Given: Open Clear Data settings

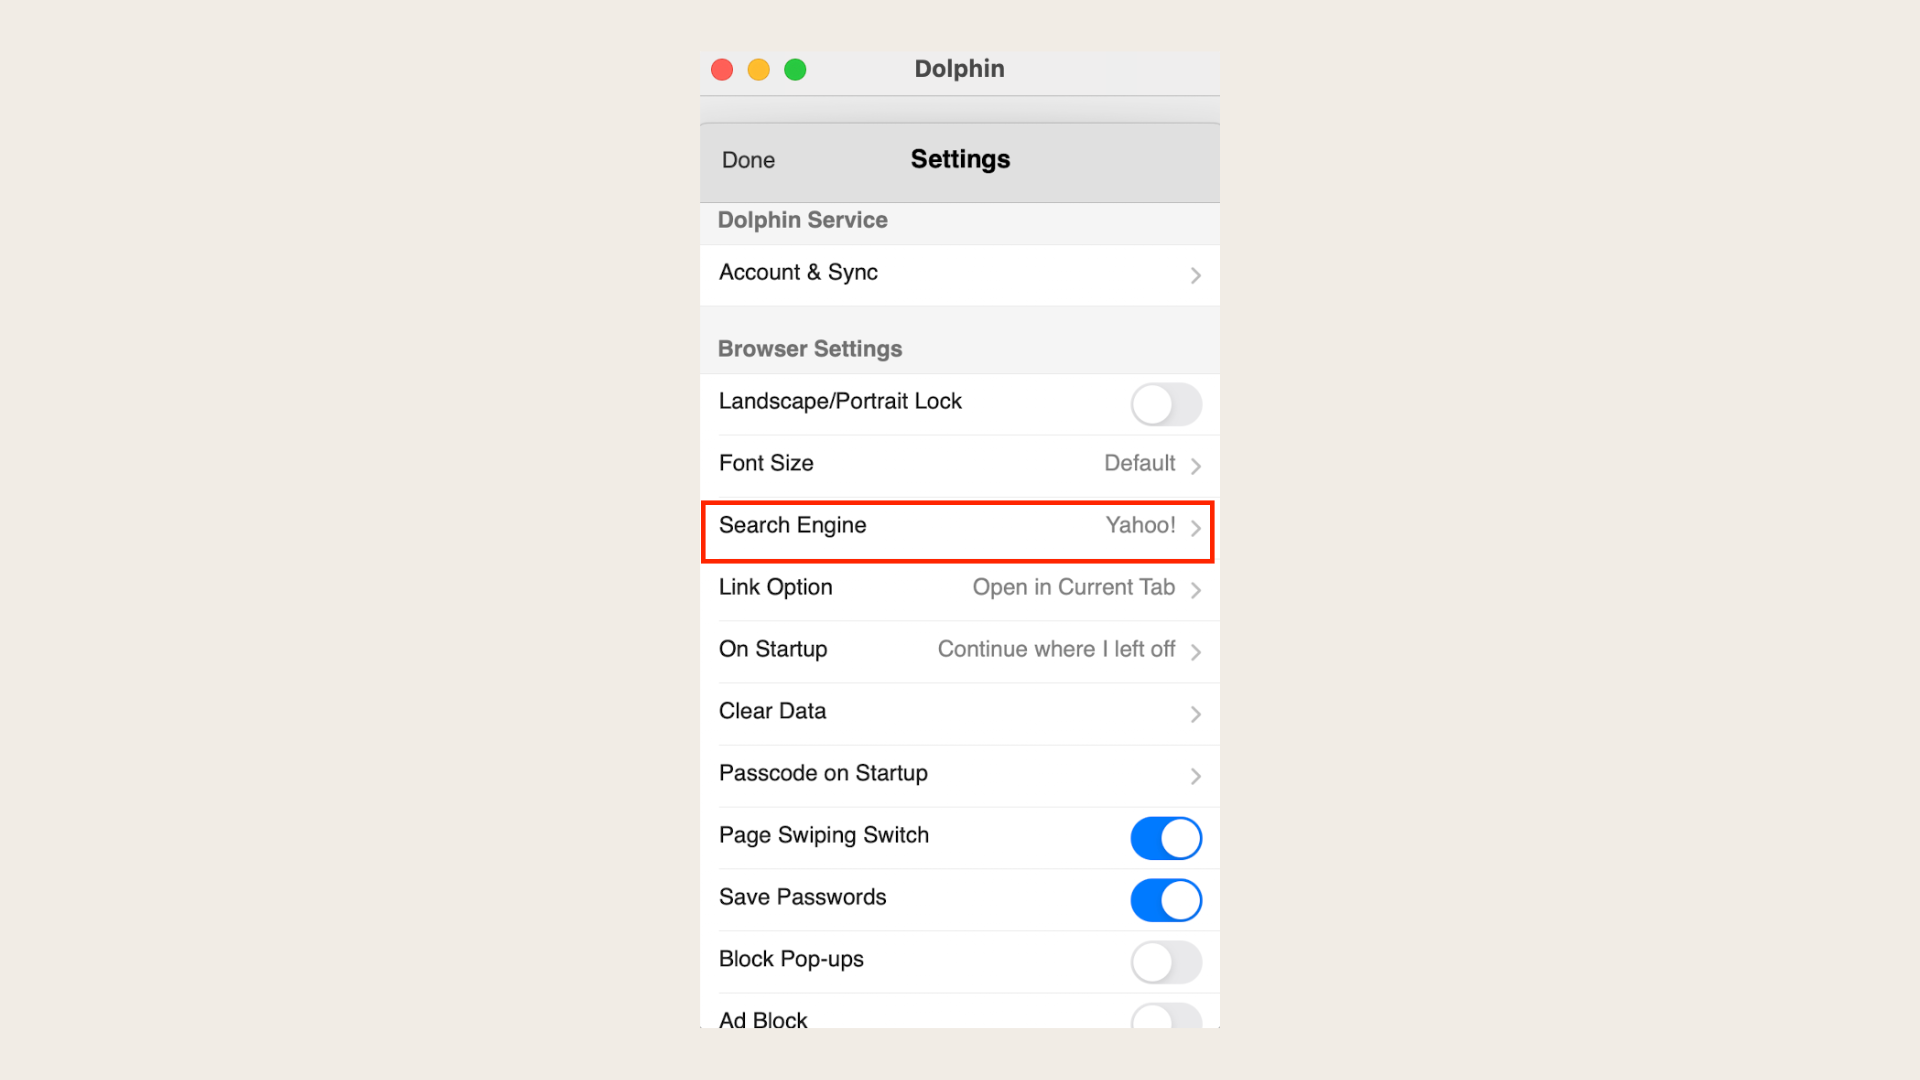Looking at the screenshot, I should (959, 711).
